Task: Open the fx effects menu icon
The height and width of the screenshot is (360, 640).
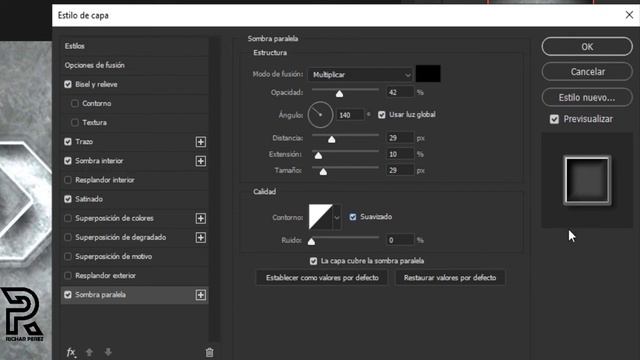Action: point(71,352)
